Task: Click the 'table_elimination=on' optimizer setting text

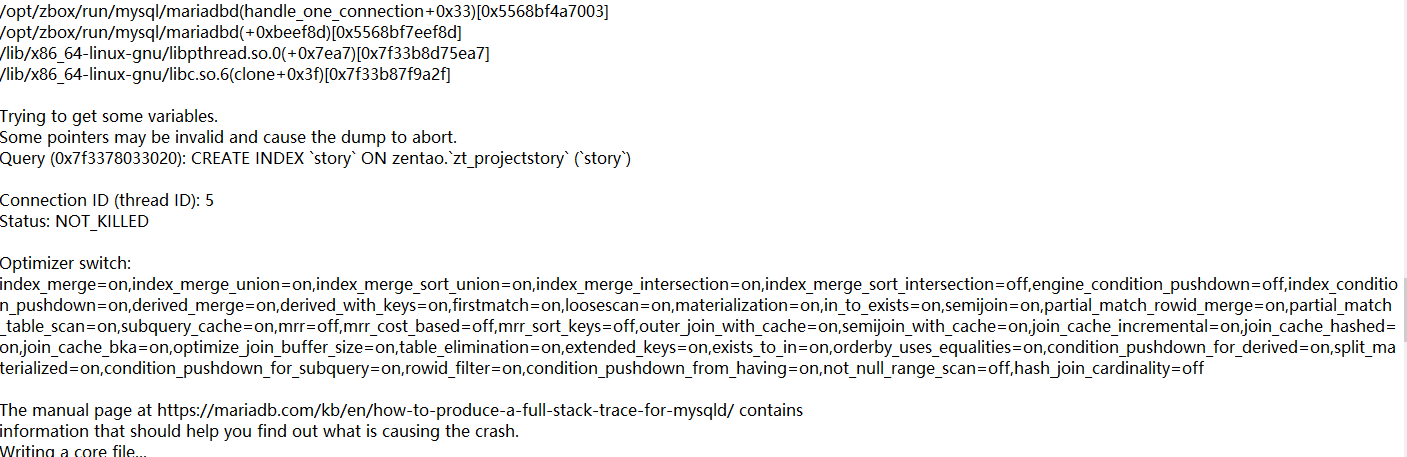Action: pyautogui.click(x=477, y=348)
